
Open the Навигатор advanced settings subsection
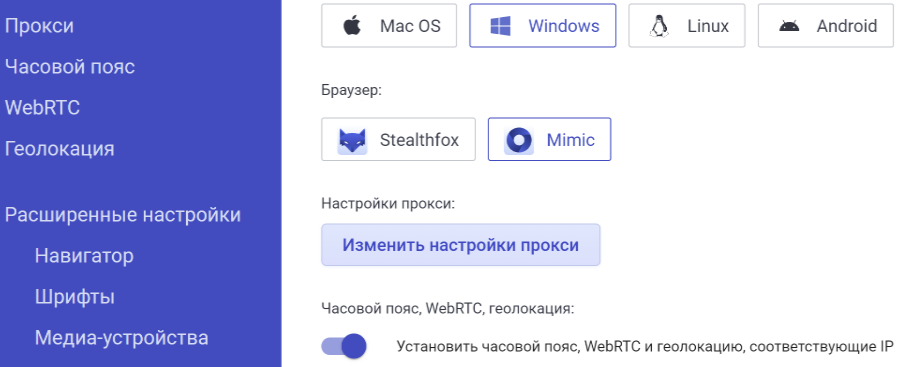(84, 256)
